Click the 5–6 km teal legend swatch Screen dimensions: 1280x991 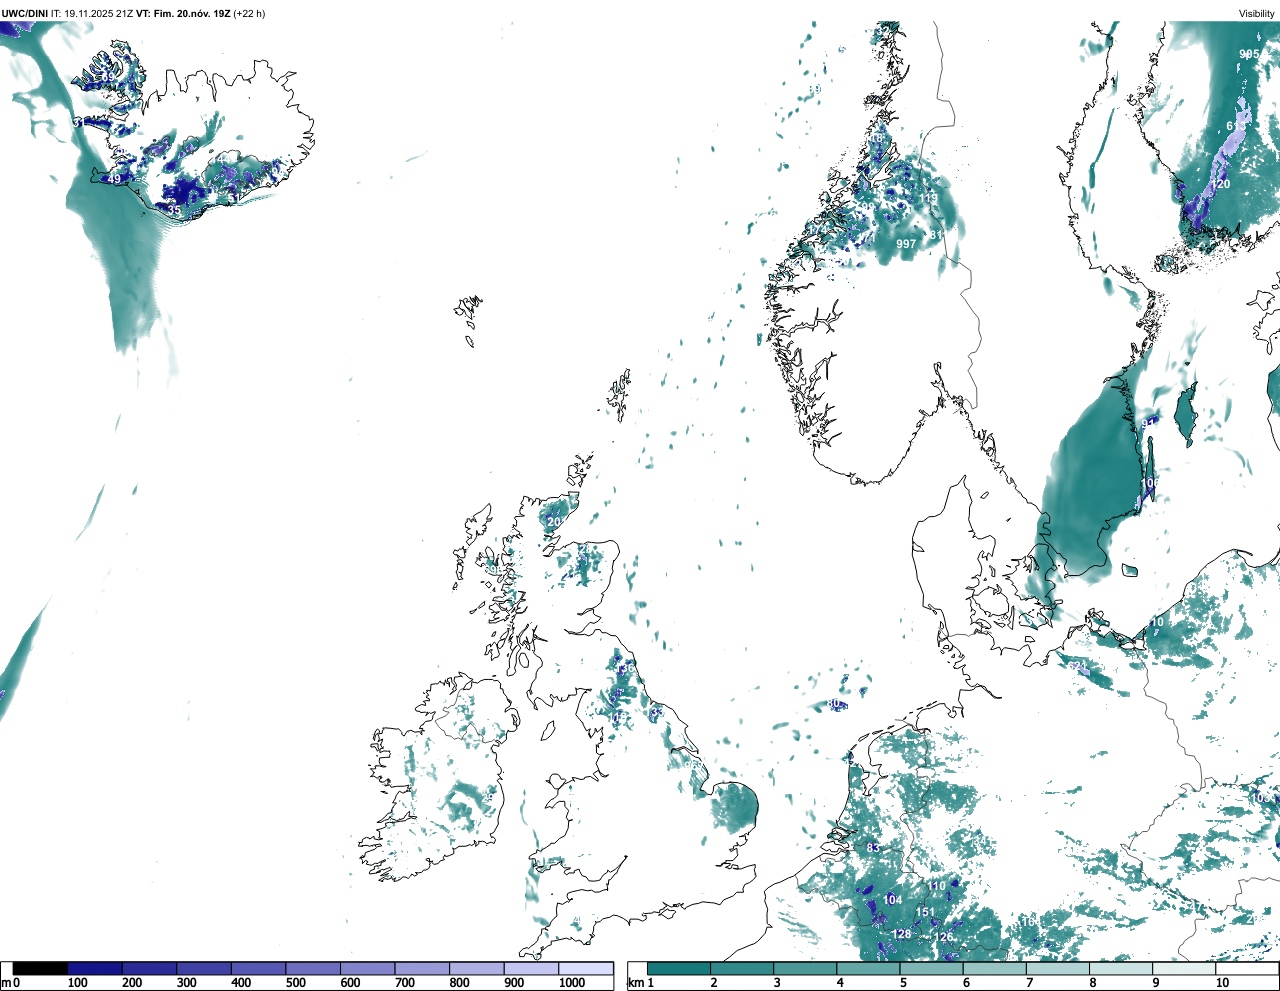(x=931, y=969)
